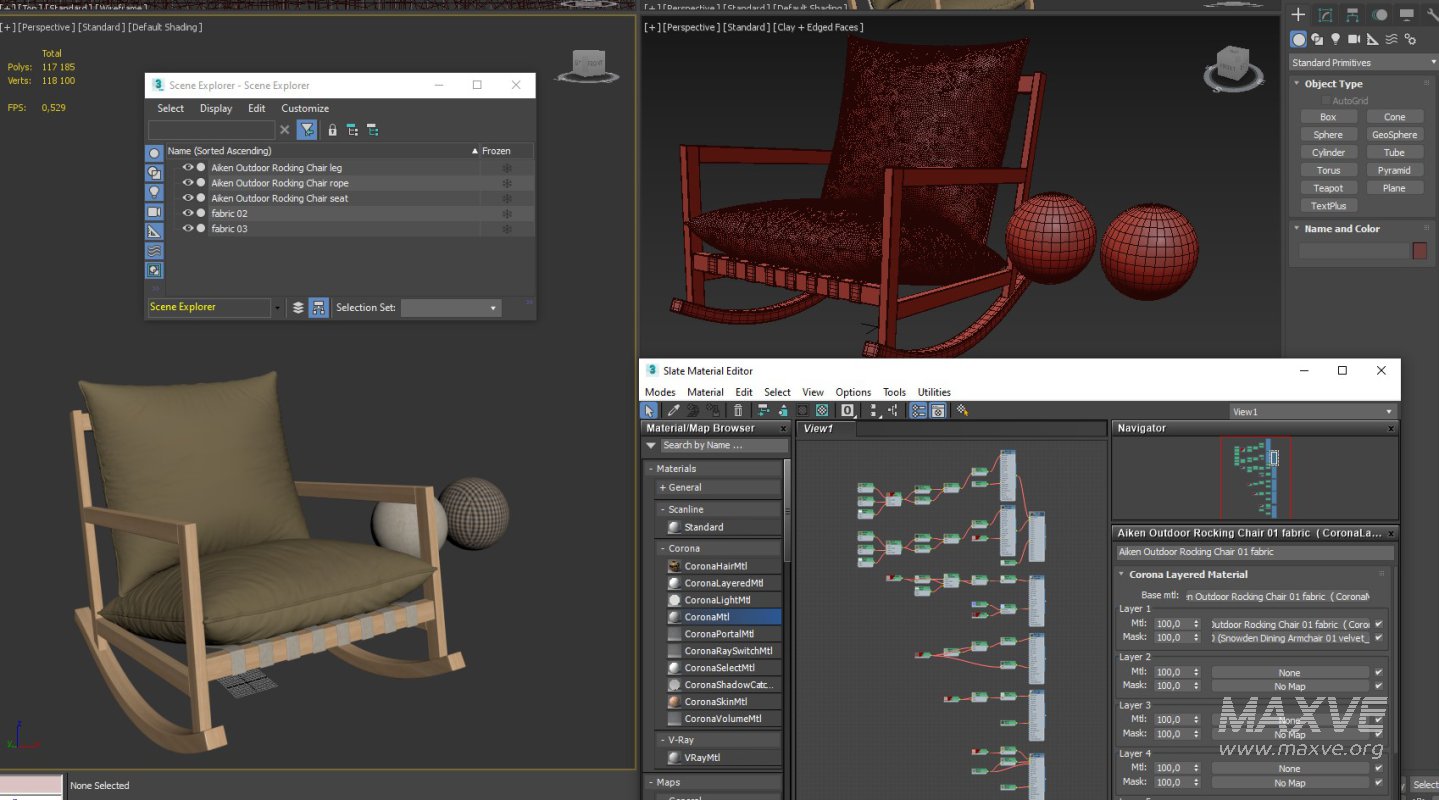This screenshot has width=1439, height=800.
Task: Open the Selection Set dropdown
Action: click(450, 308)
